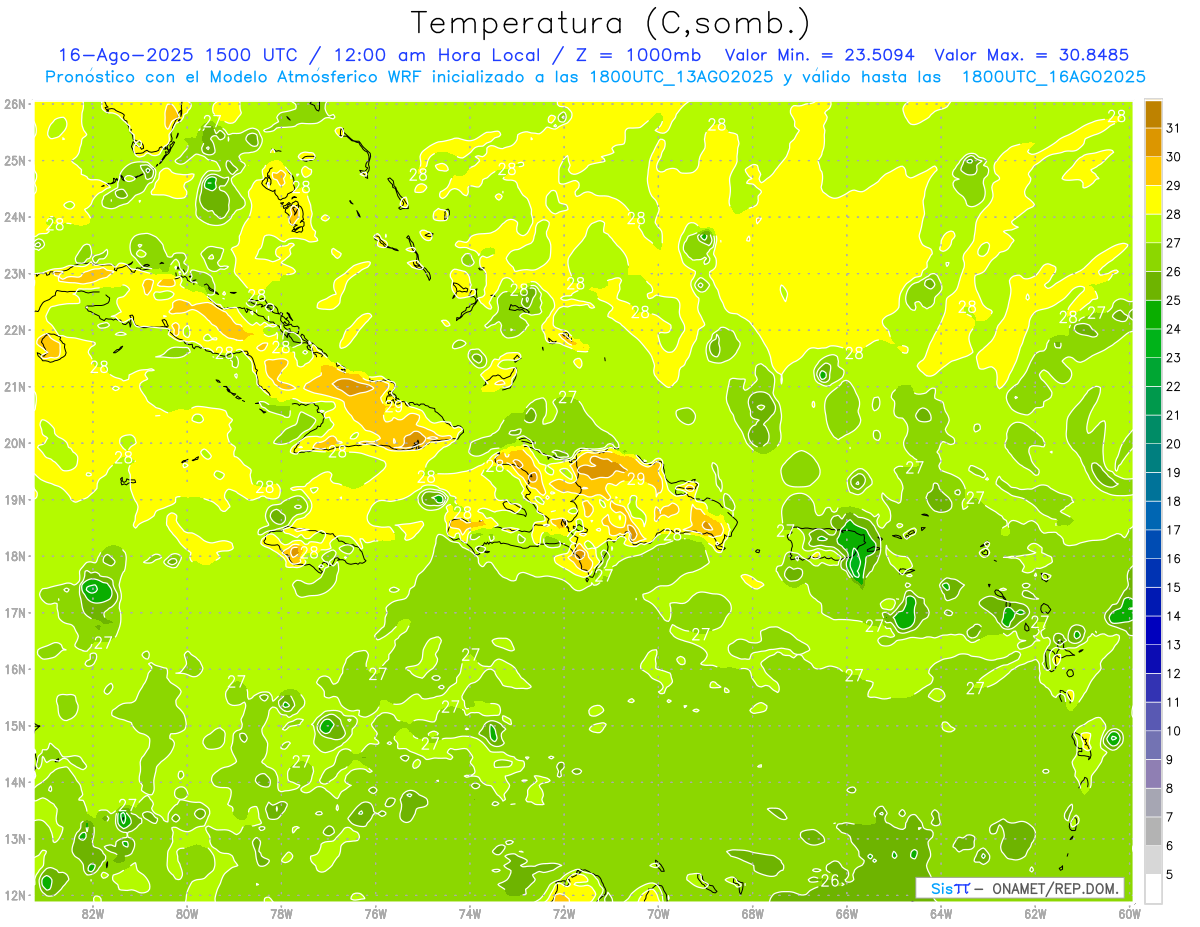The height and width of the screenshot is (927, 1200).
Task: Click the orange color bar segment between 30 and 31
Action: click(1153, 142)
